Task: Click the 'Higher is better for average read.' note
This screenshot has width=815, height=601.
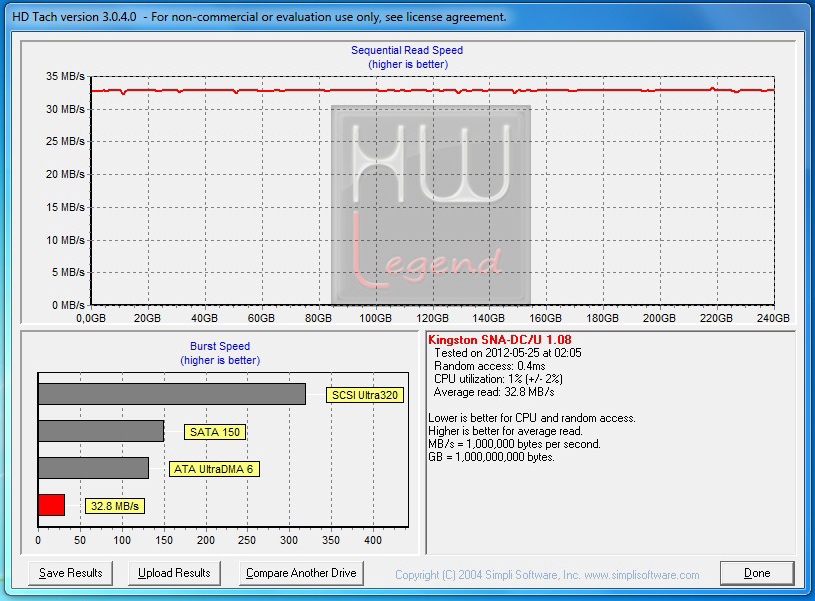Action: point(505,431)
